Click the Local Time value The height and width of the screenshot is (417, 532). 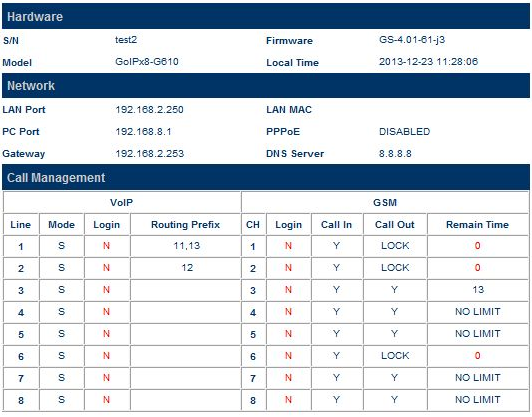click(x=428, y=62)
